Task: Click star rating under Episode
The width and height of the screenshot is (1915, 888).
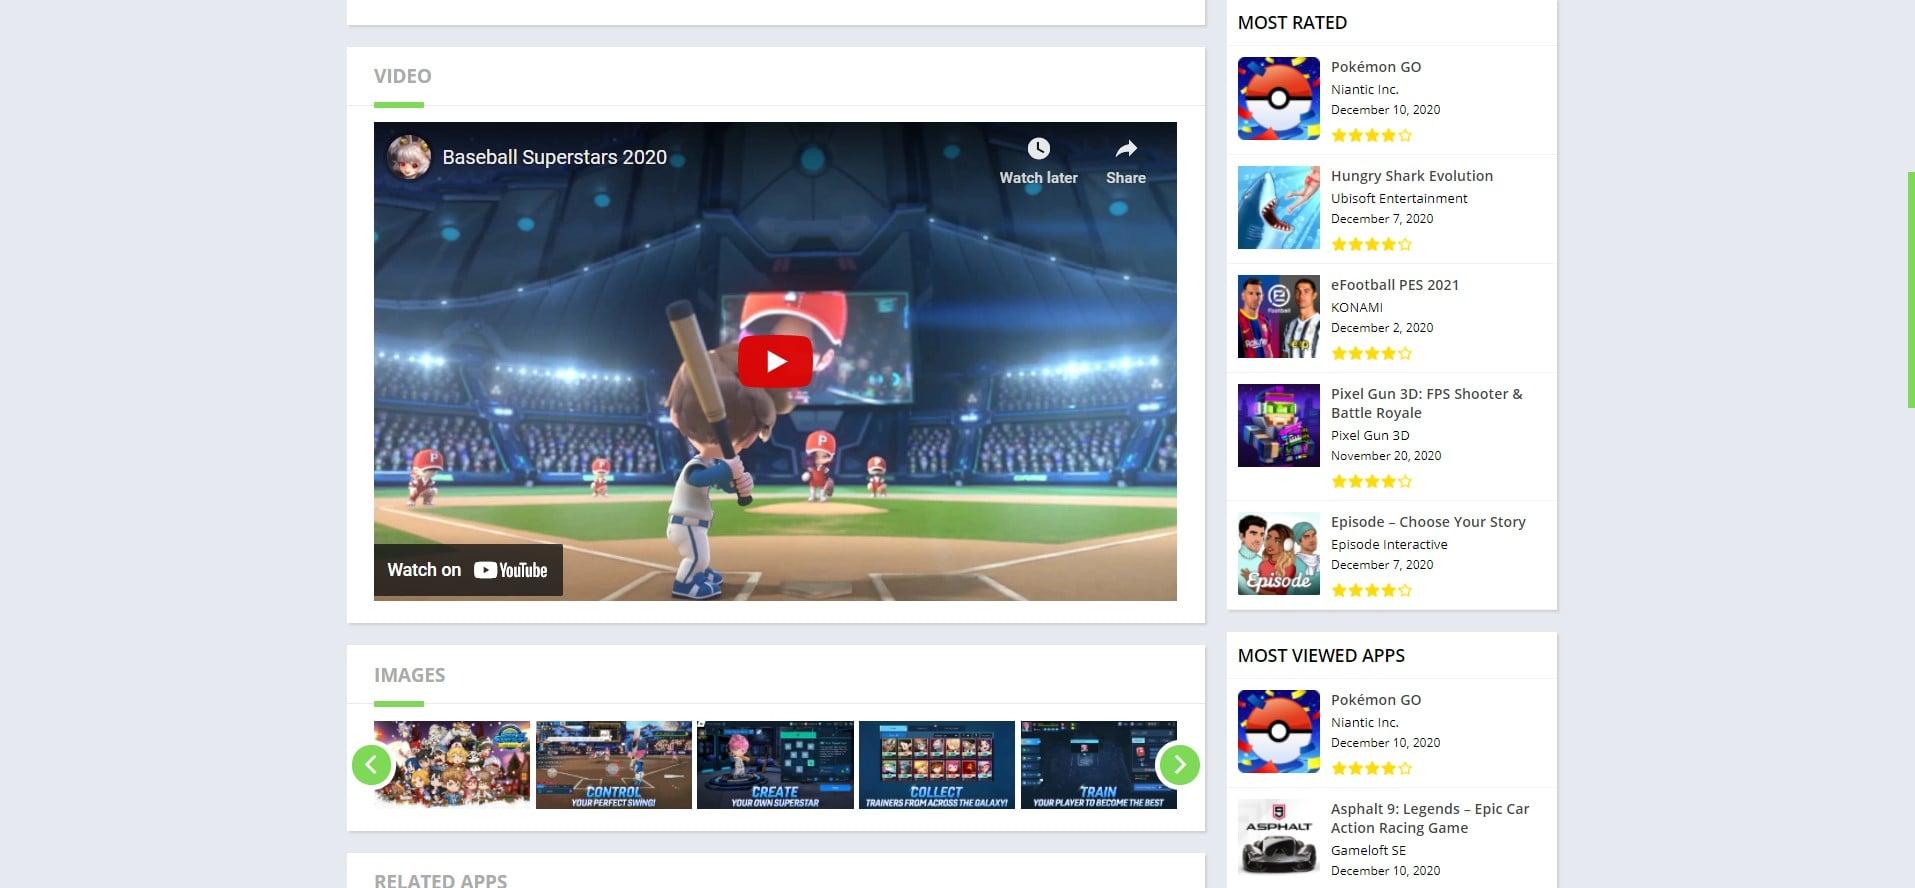Action: point(1372,590)
